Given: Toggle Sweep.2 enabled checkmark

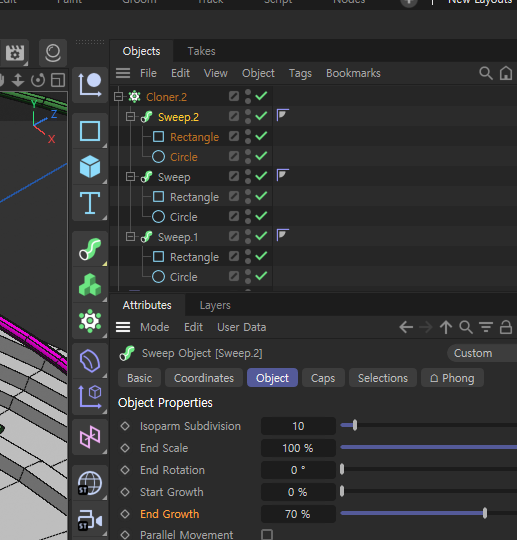Looking at the screenshot, I should click(x=261, y=116).
